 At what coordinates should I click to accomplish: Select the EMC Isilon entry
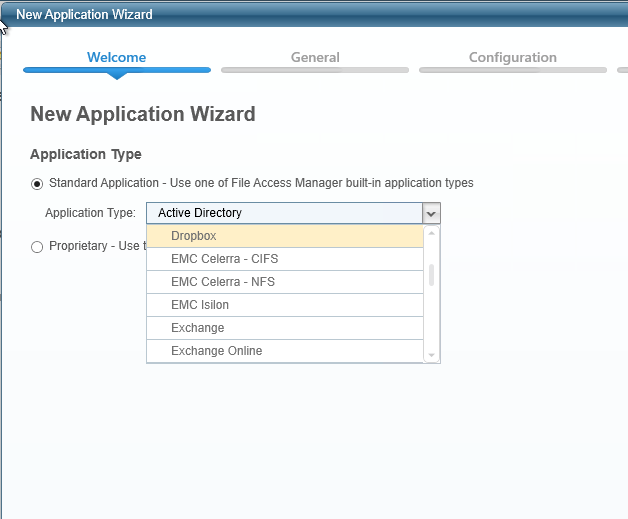tap(285, 305)
